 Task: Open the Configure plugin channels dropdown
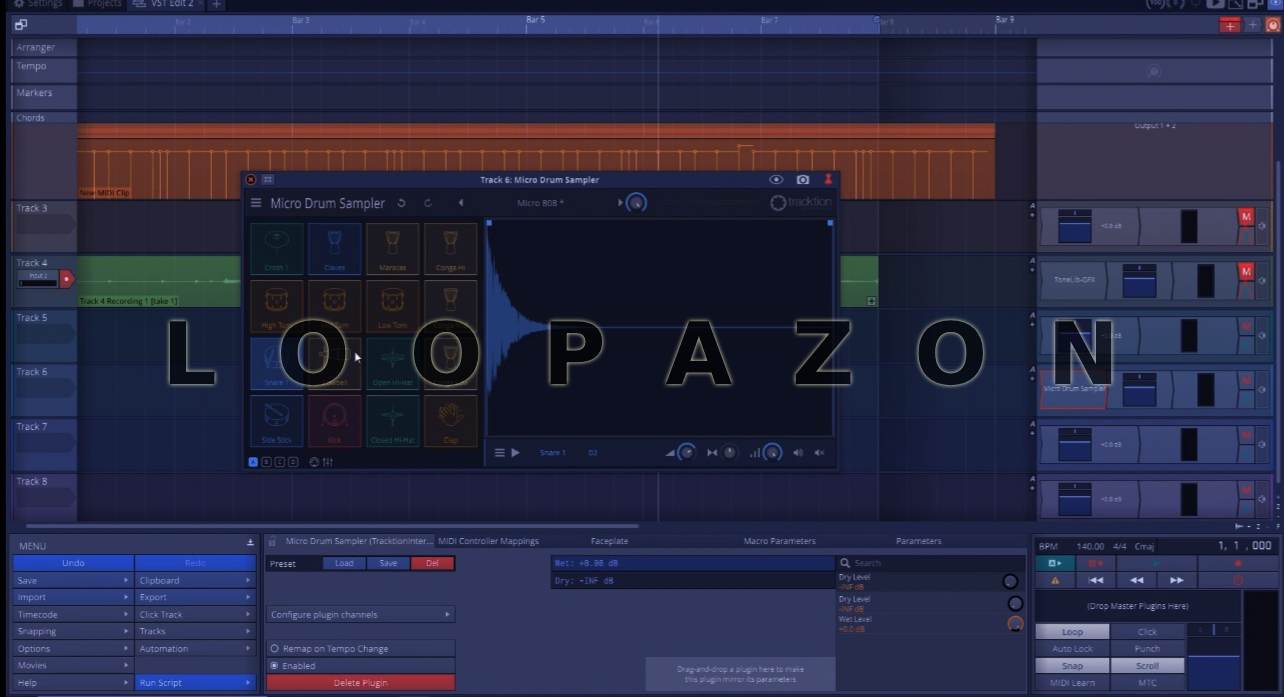pos(360,614)
